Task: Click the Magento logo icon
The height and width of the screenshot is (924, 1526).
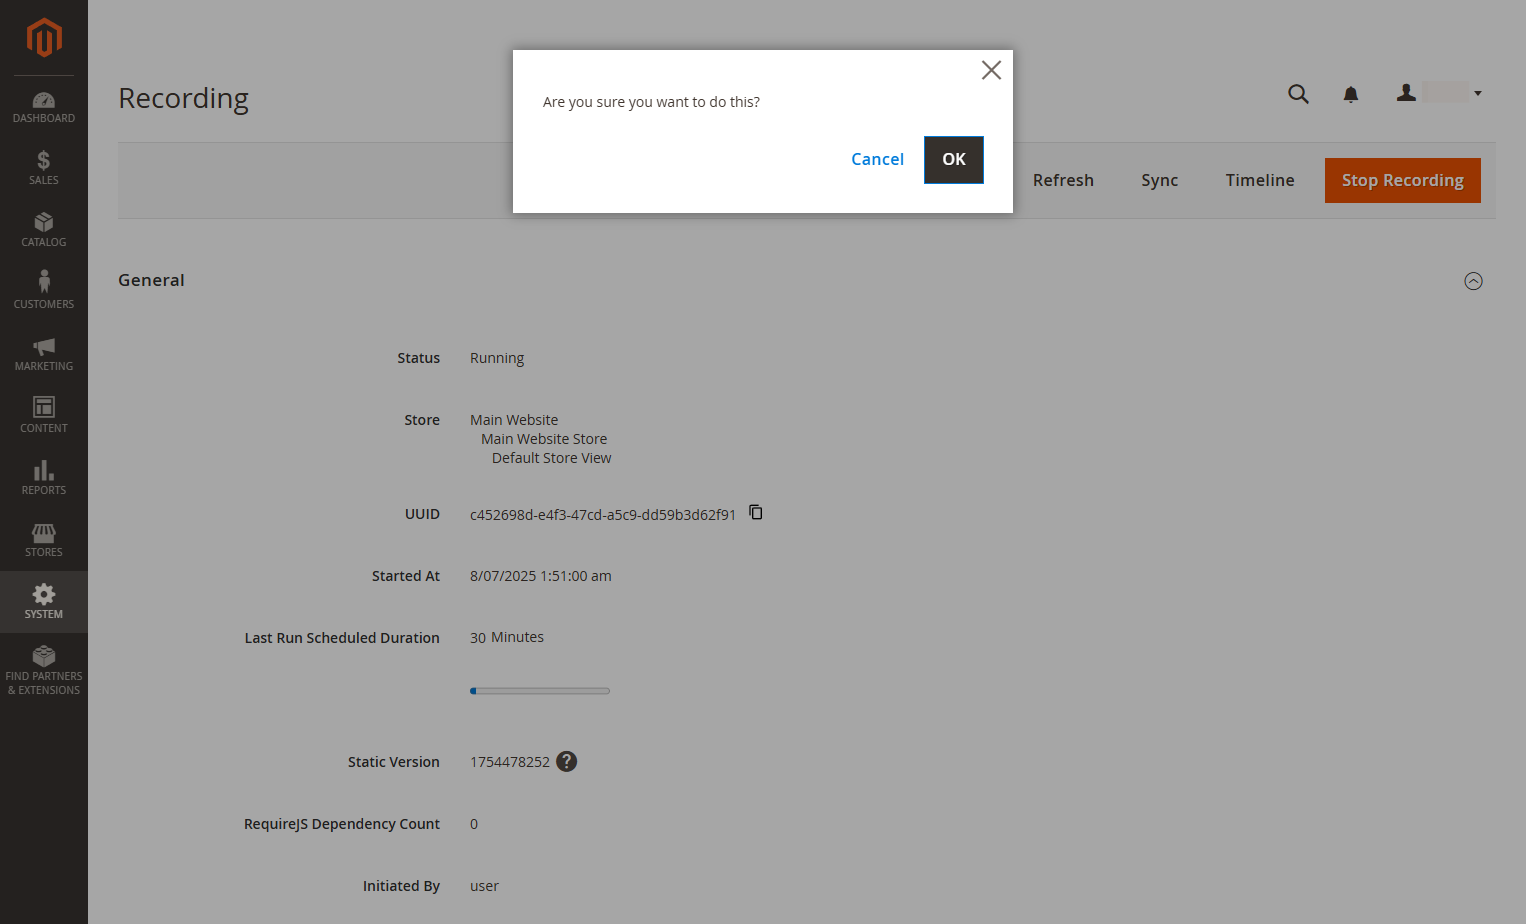Action: pyautogui.click(x=44, y=38)
